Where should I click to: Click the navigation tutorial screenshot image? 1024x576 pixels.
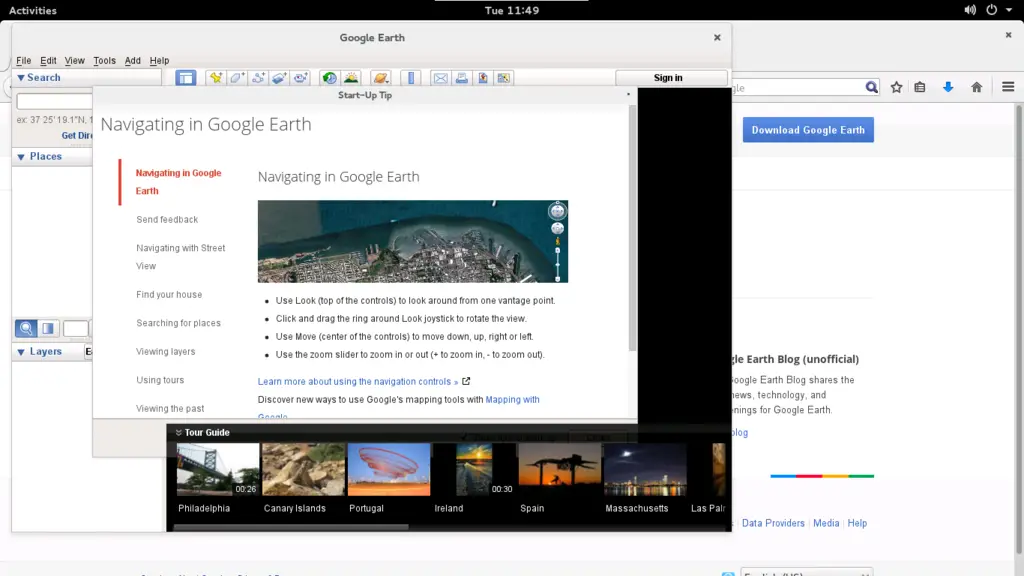point(413,242)
